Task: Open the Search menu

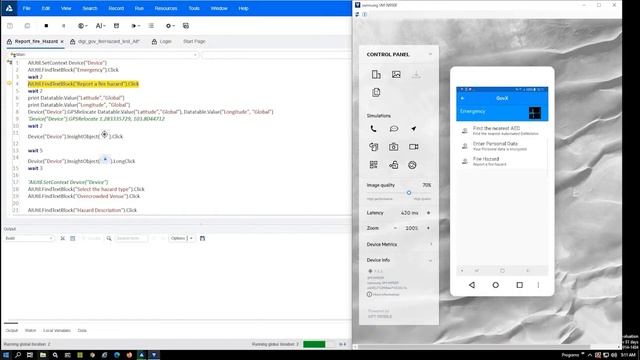Action: pyautogui.click(x=90, y=8)
